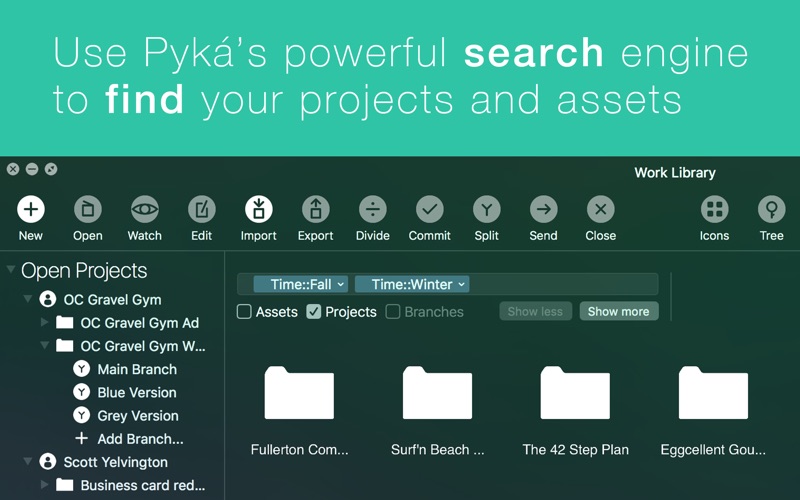The height and width of the screenshot is (500, 800).
Task: Click the Edit toolbar icon
Action: click(202, 209)
